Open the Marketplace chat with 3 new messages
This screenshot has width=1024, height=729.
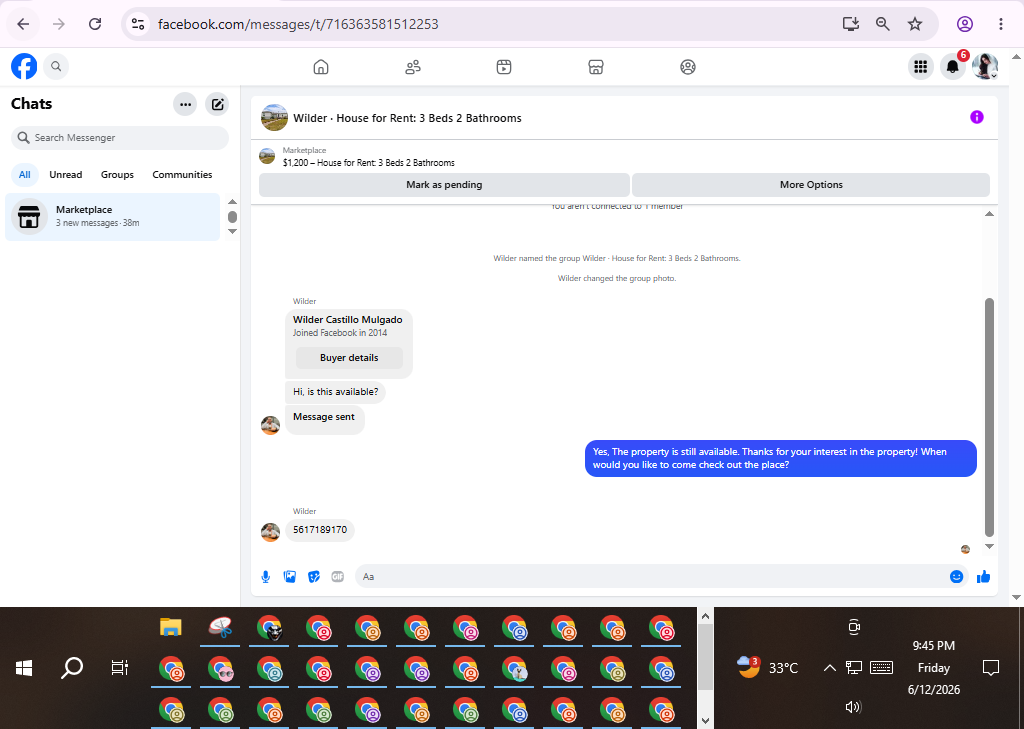click(x=112, y=216)
